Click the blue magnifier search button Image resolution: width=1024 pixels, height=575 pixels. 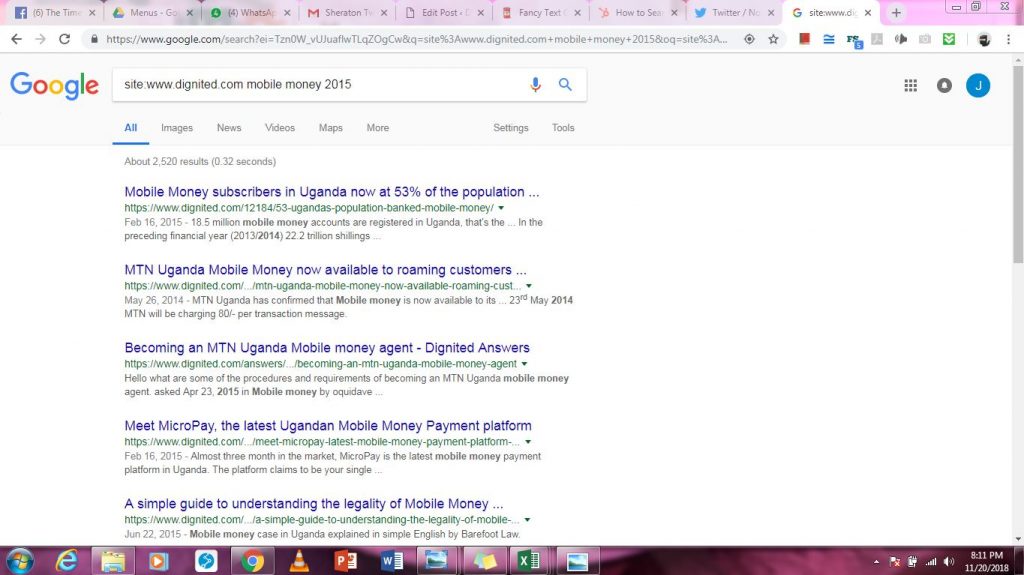point(565,84)
